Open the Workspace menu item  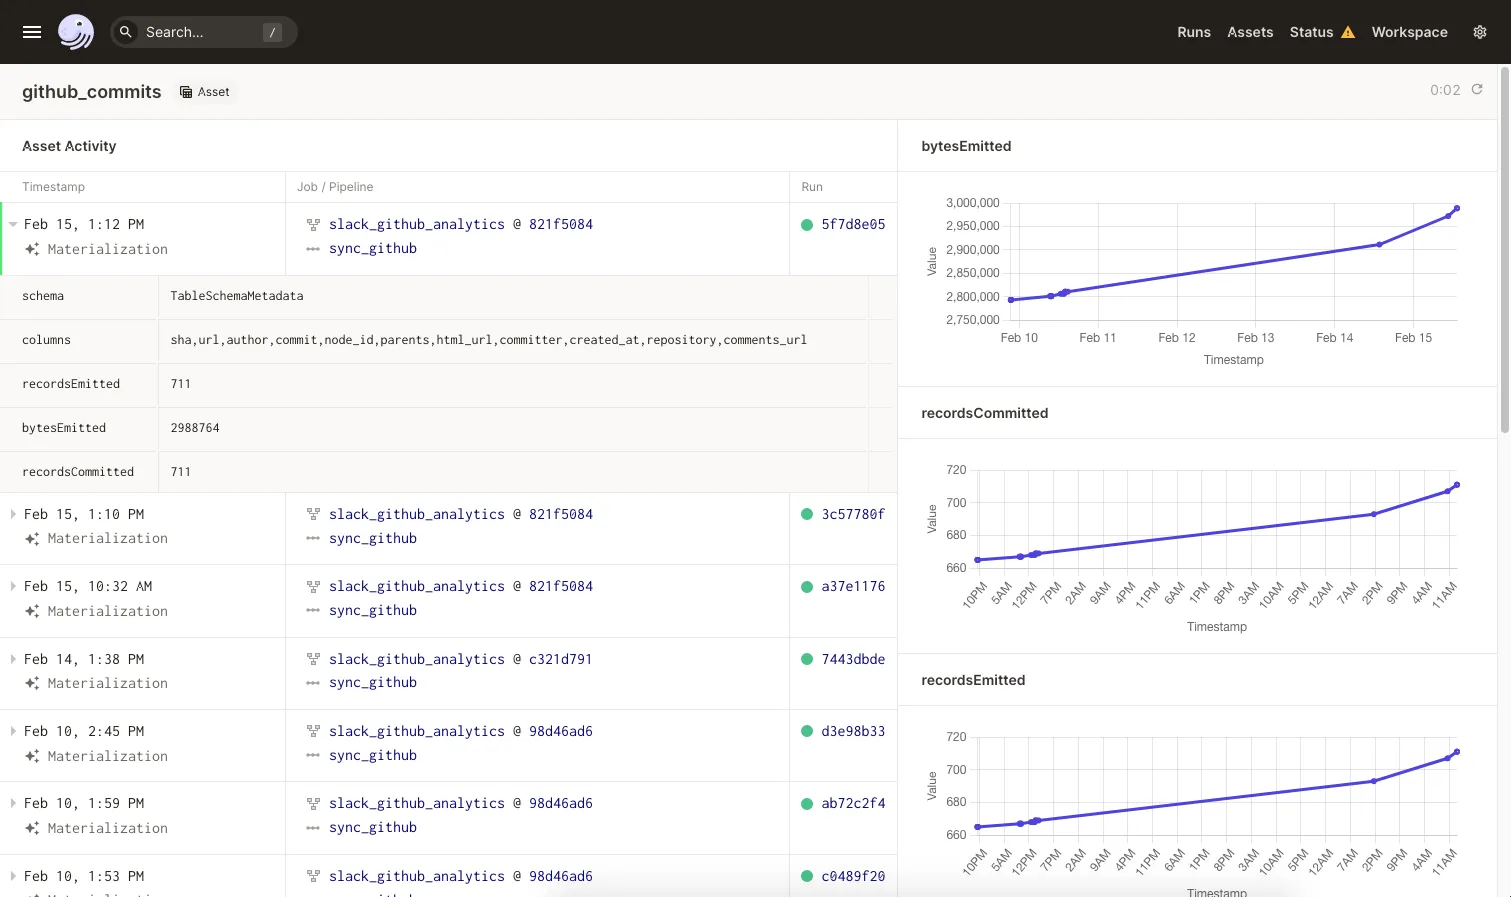coord(1409,32)
